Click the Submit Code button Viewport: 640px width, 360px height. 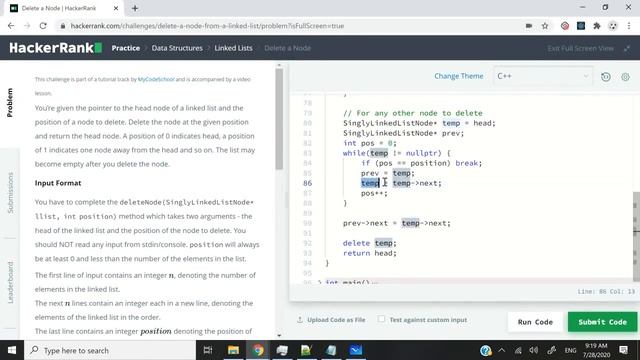pos(602,322)
